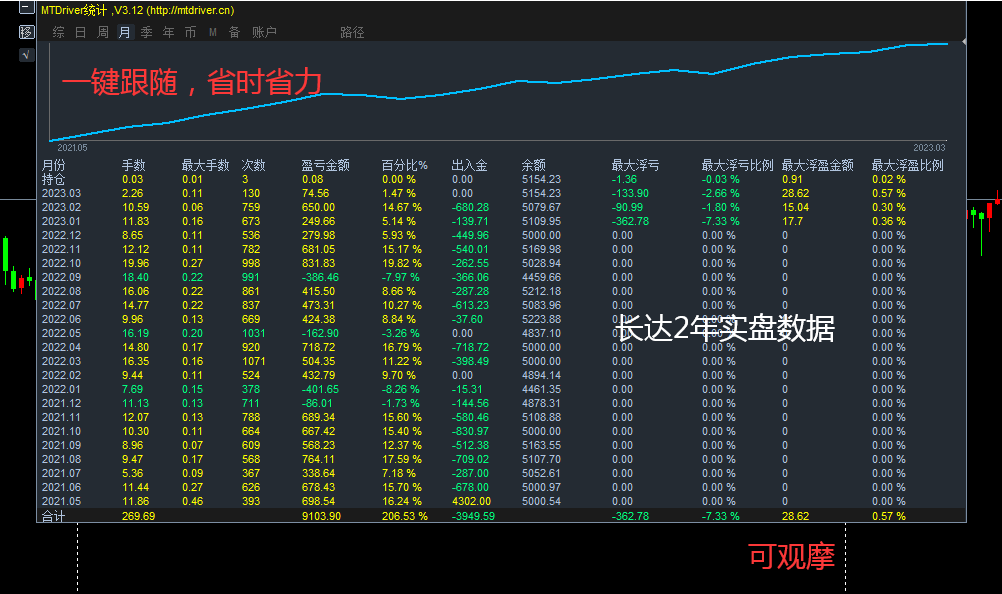Open remarks with the 备 icon
Image resolution: width=1002 pixels, height=594 pixels.
234,31
